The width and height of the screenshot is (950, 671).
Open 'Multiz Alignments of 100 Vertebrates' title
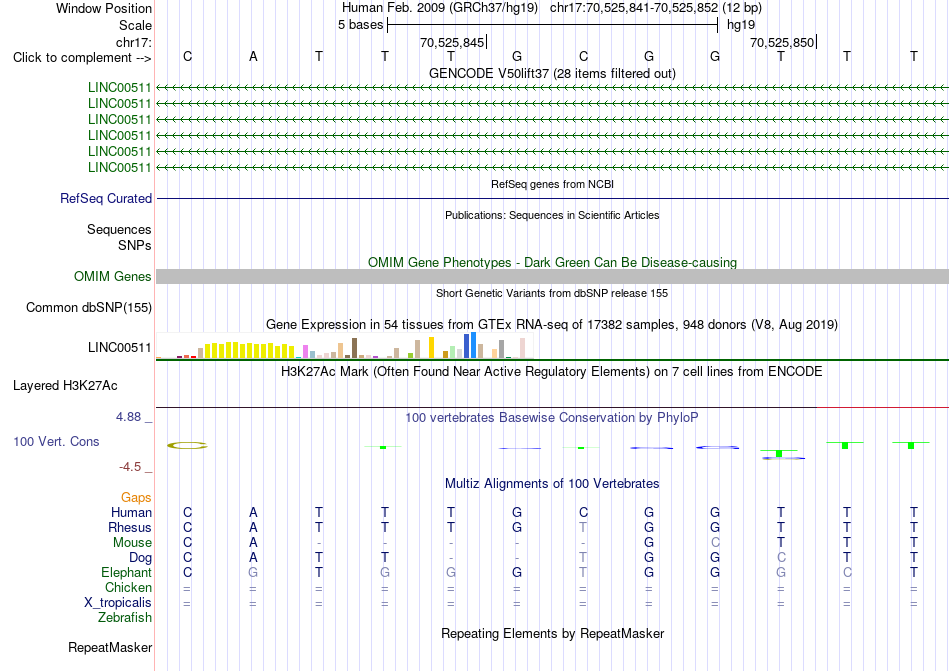552,484
